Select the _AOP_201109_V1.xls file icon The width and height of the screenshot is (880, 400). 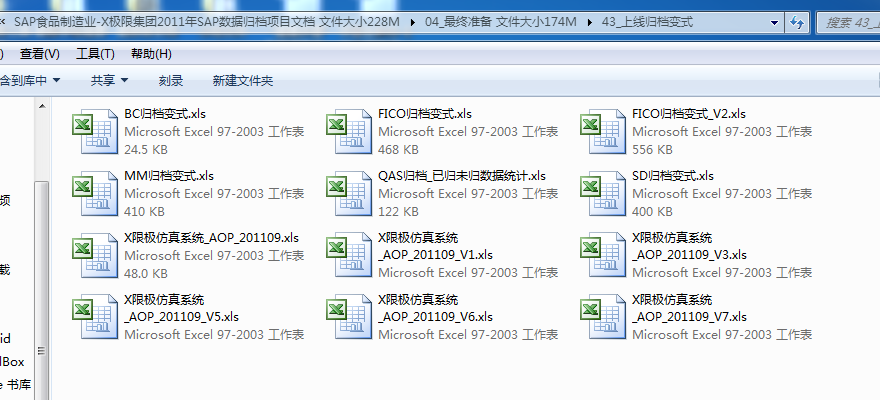[349, 255]
